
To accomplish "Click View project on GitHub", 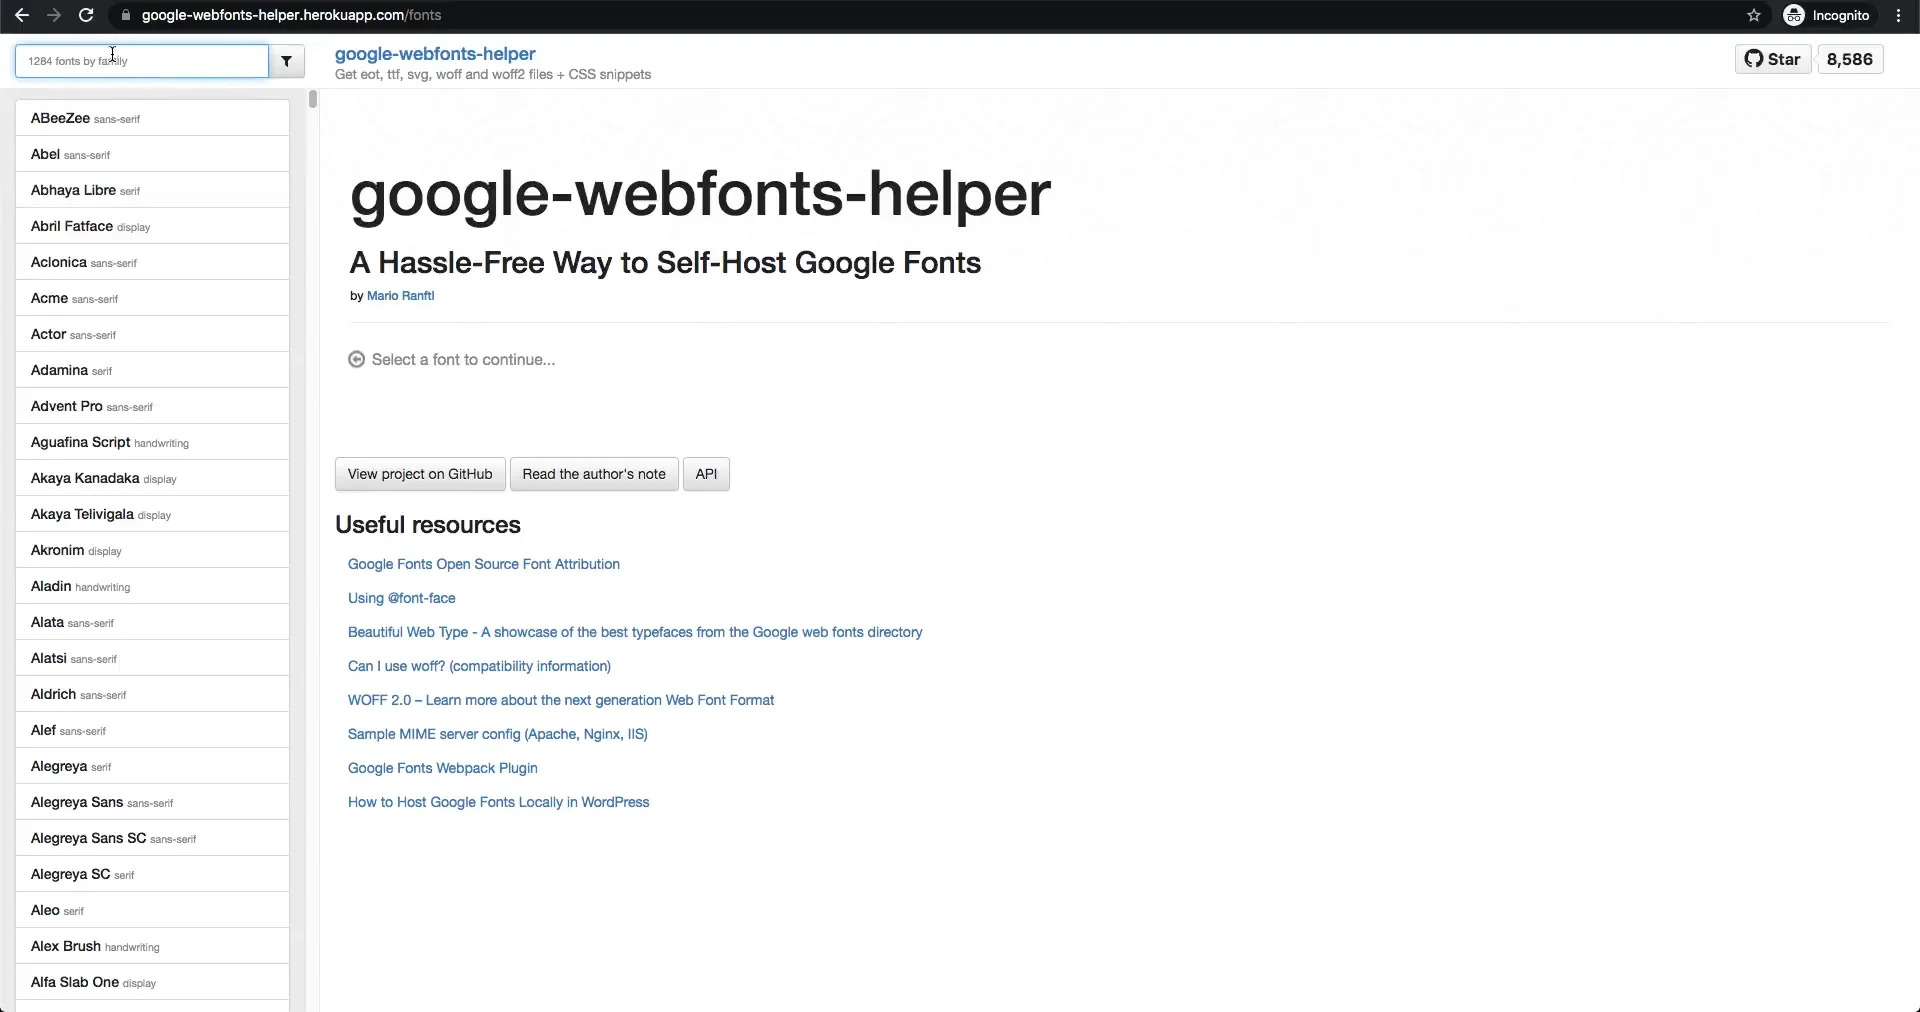I will click(x=420, y=474).
